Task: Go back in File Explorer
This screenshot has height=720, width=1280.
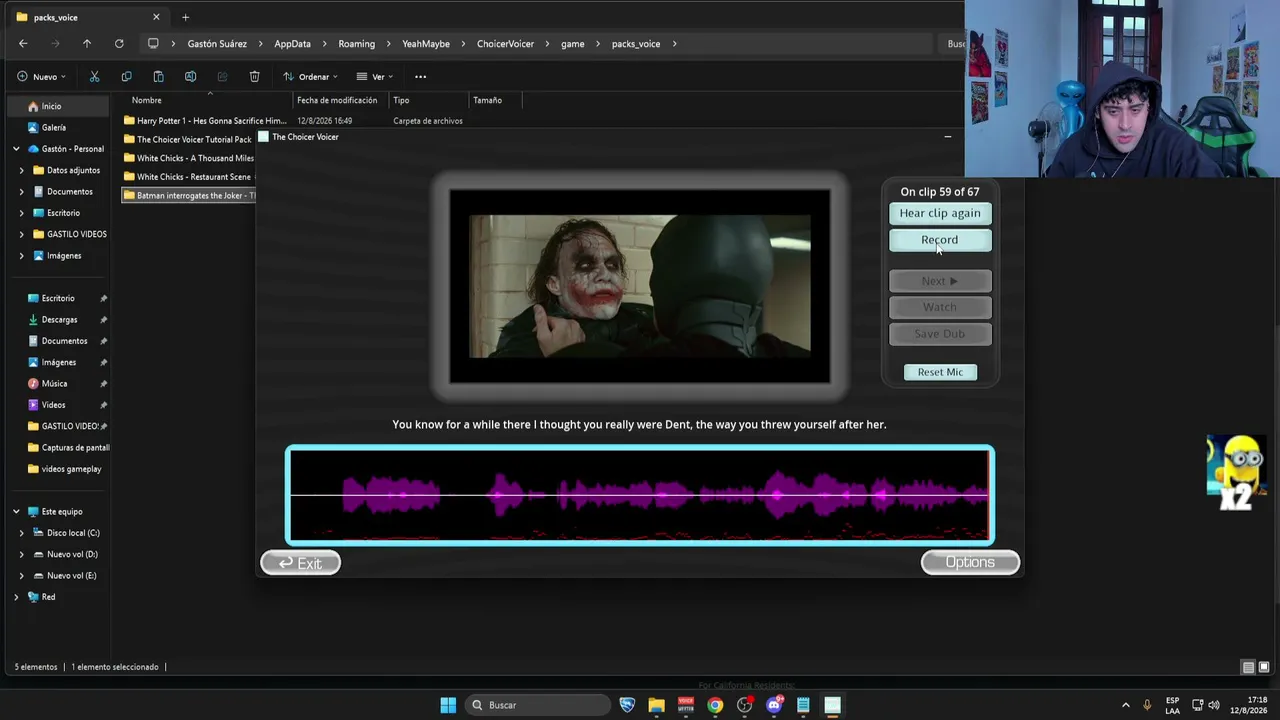Action: [x=23, y=44]
